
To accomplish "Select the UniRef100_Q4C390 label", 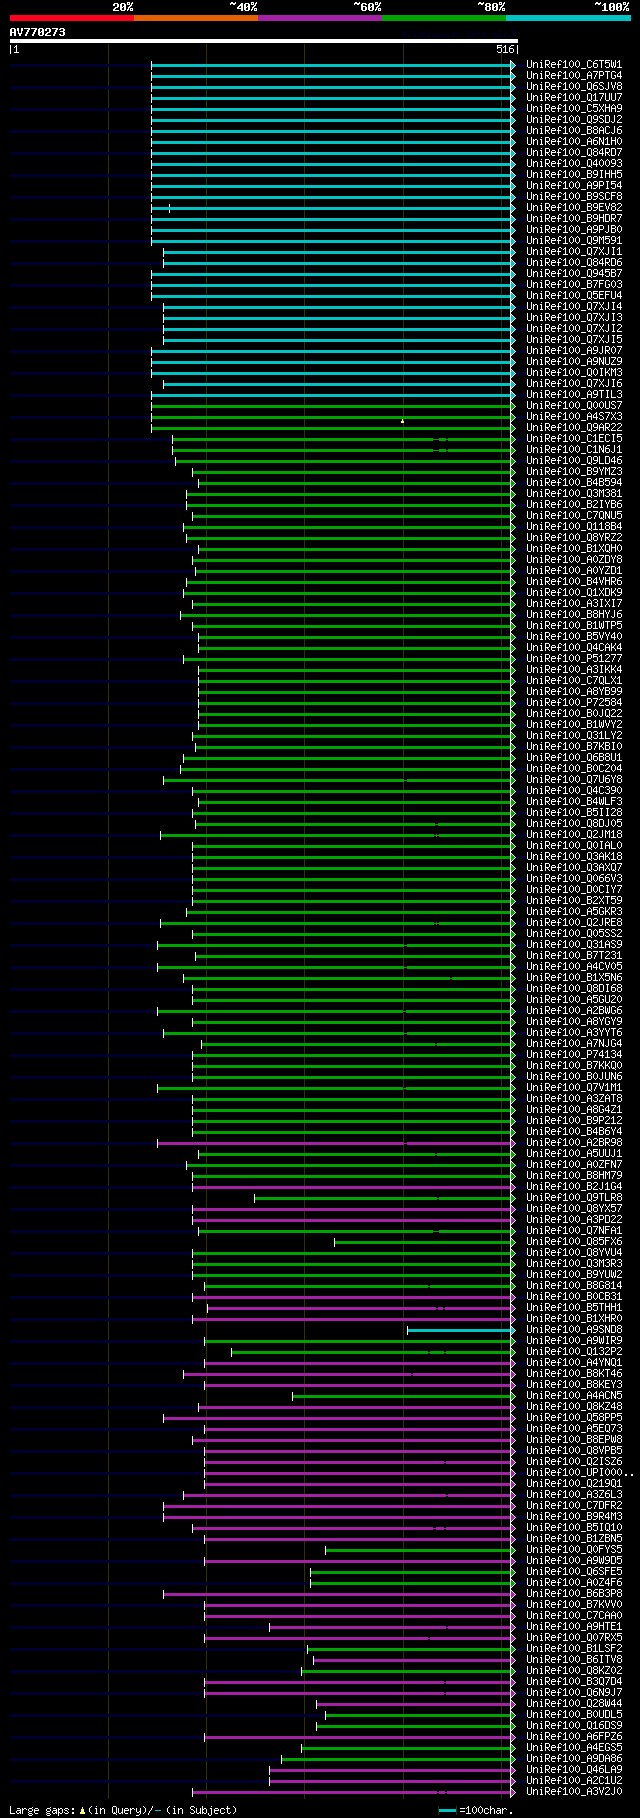I will tap(574, 791).
